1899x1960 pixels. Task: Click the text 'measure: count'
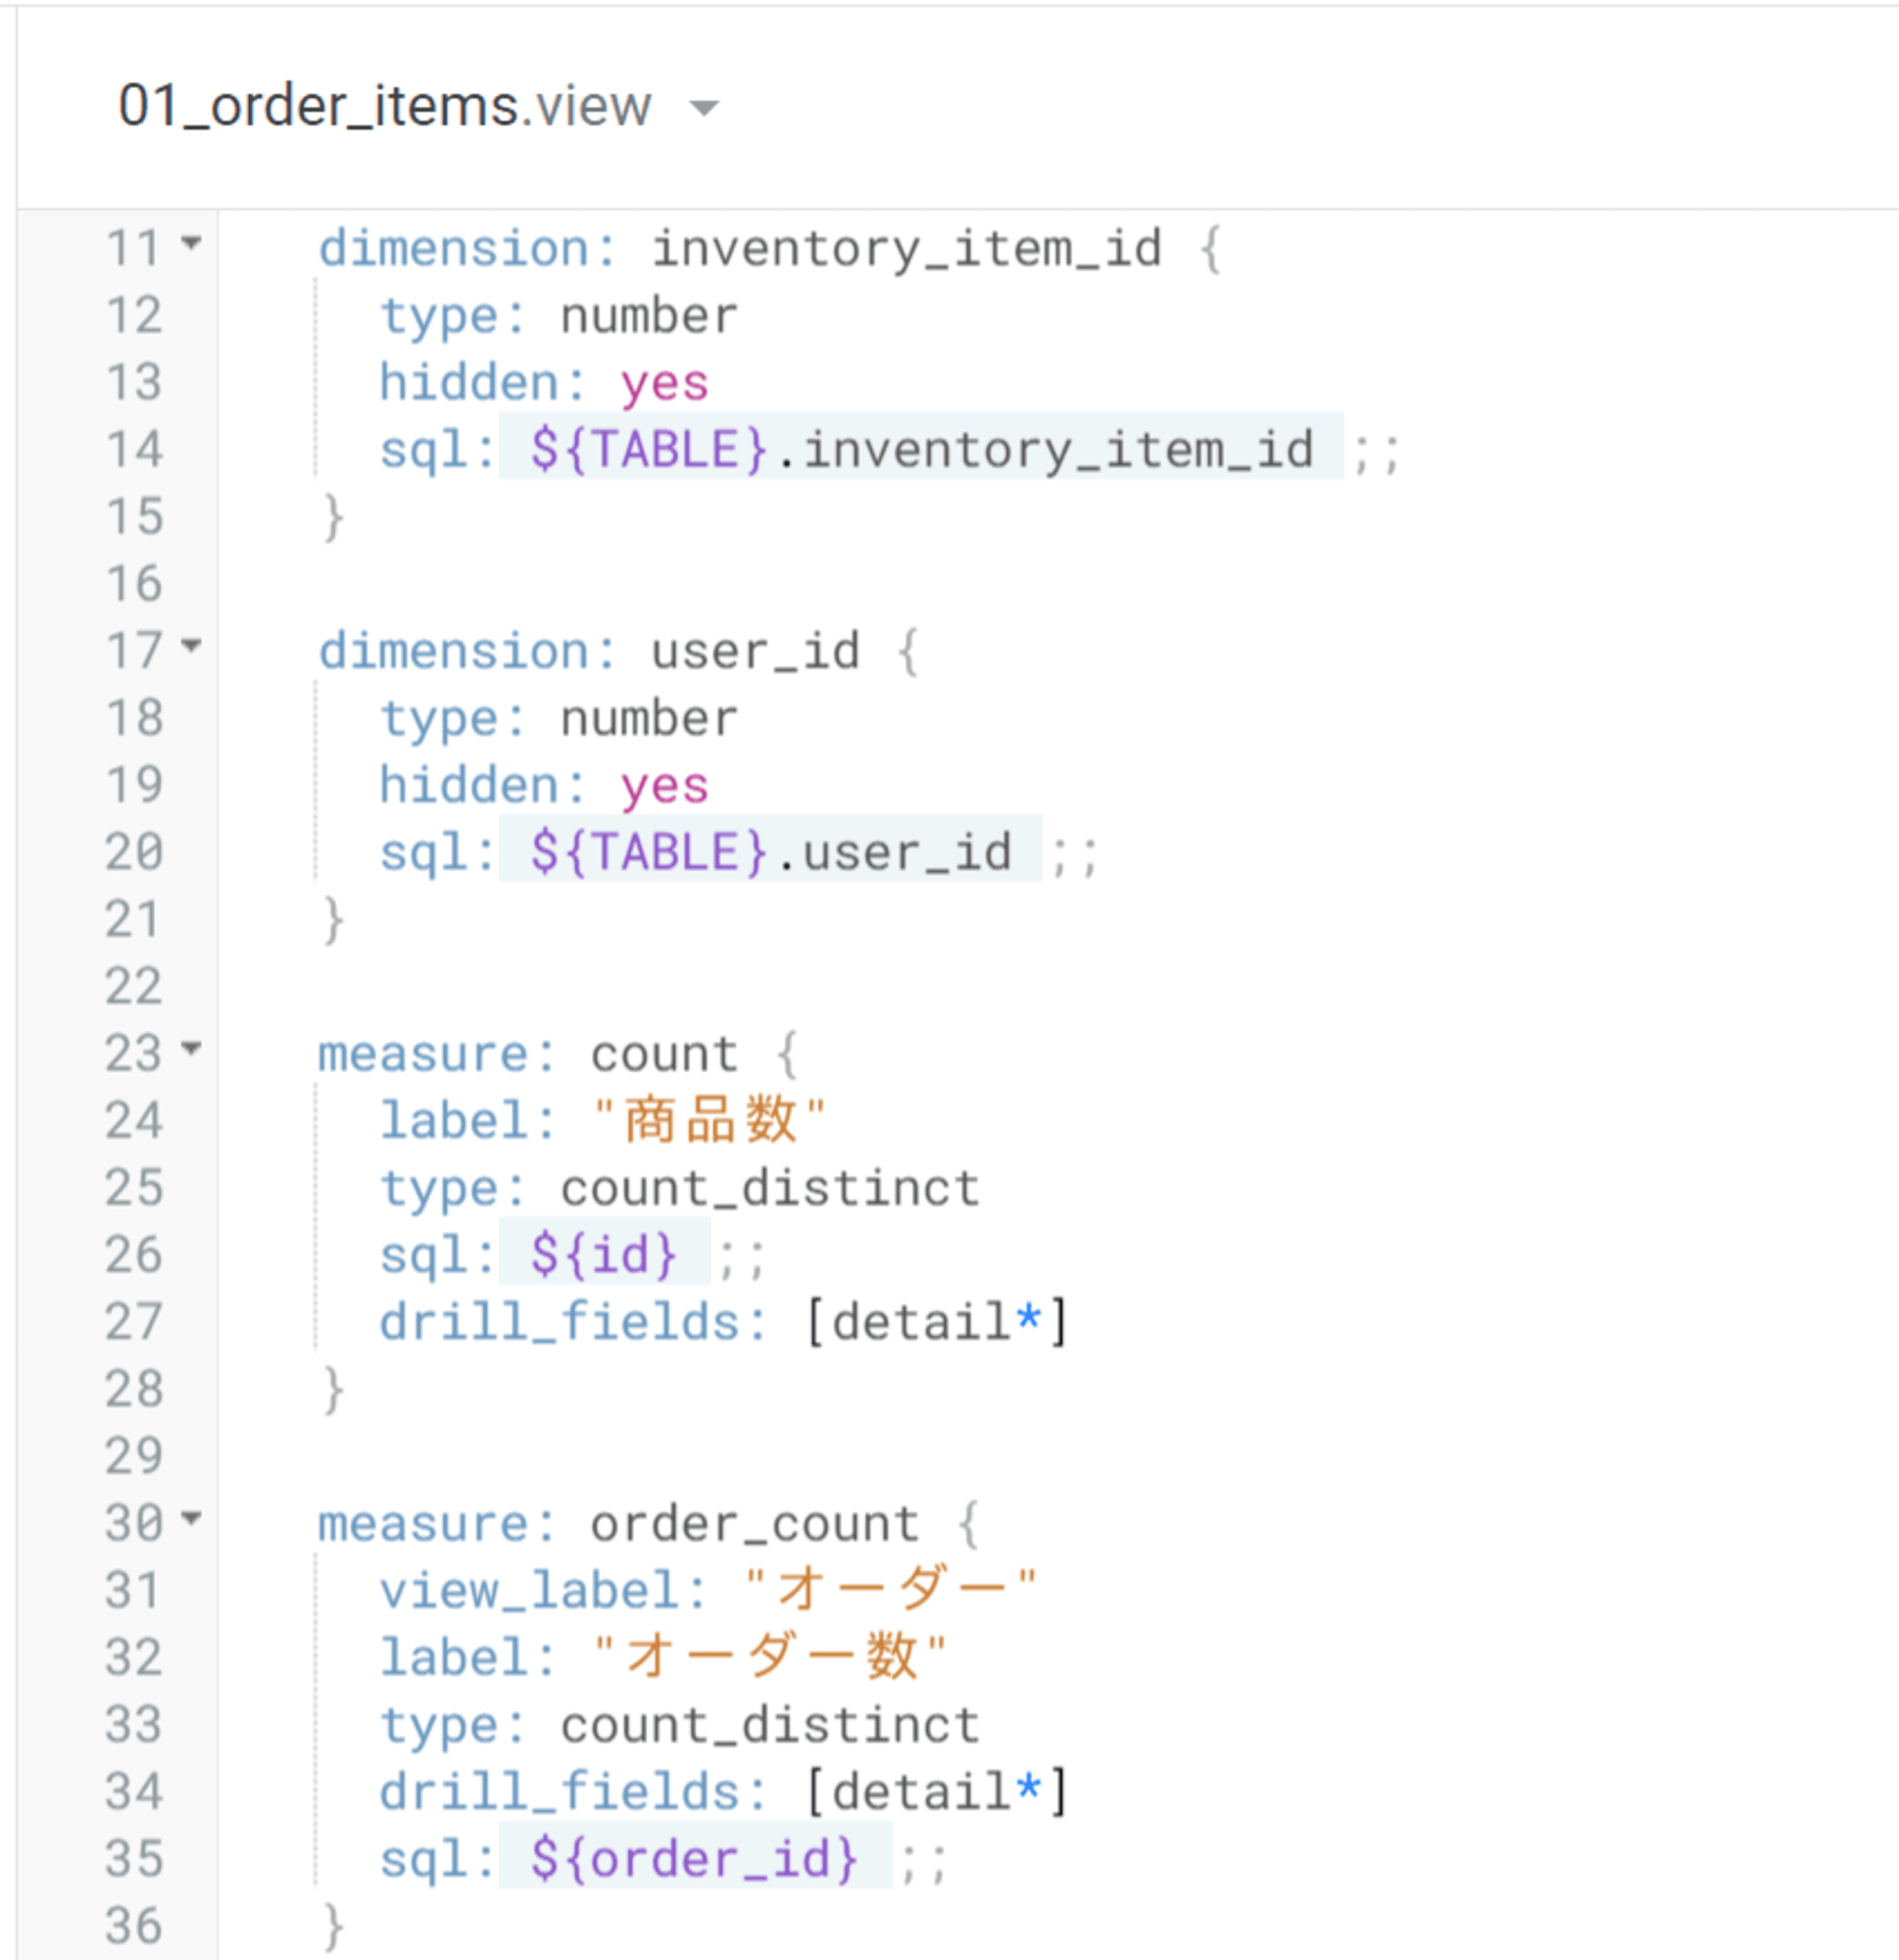click(x=528, y=1054)
